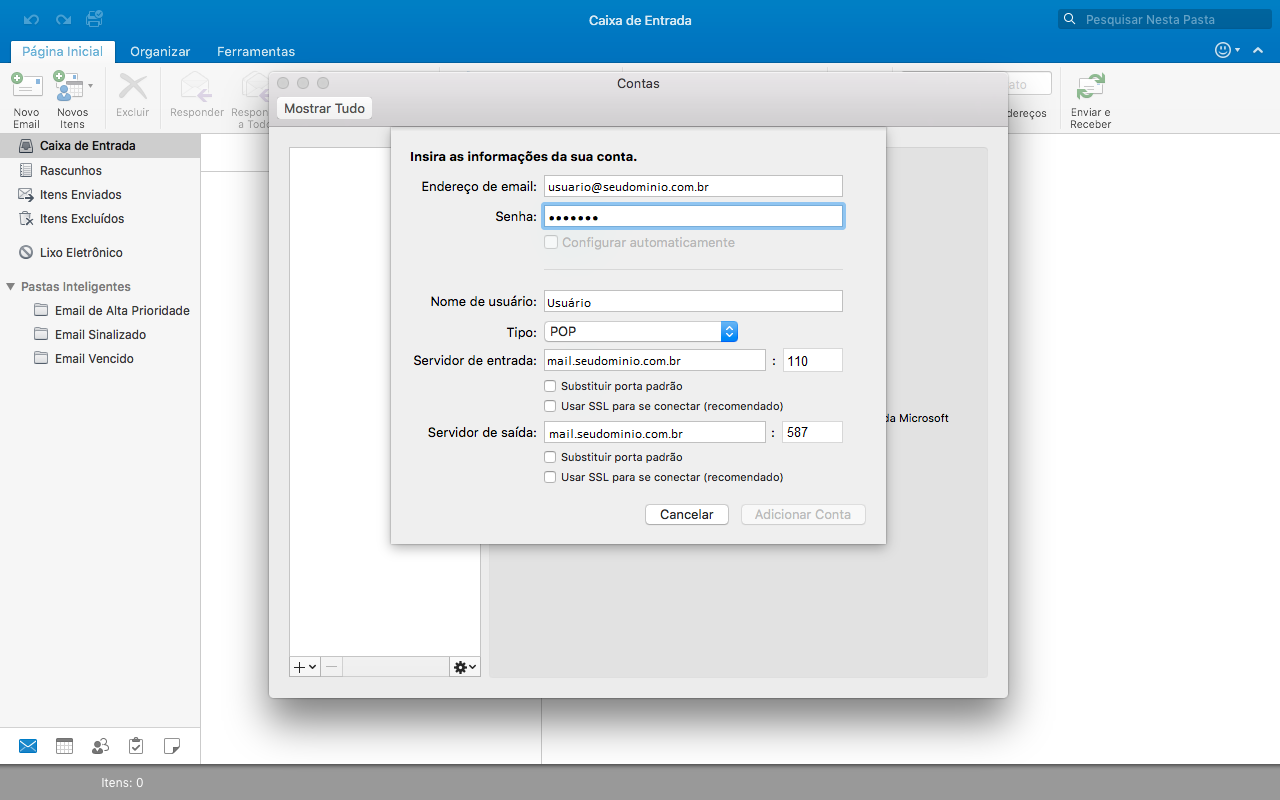The height and width of the screenshot is (800, 1280).
Task: Select the Lixo Eletrônico folder
Action: 81,253
